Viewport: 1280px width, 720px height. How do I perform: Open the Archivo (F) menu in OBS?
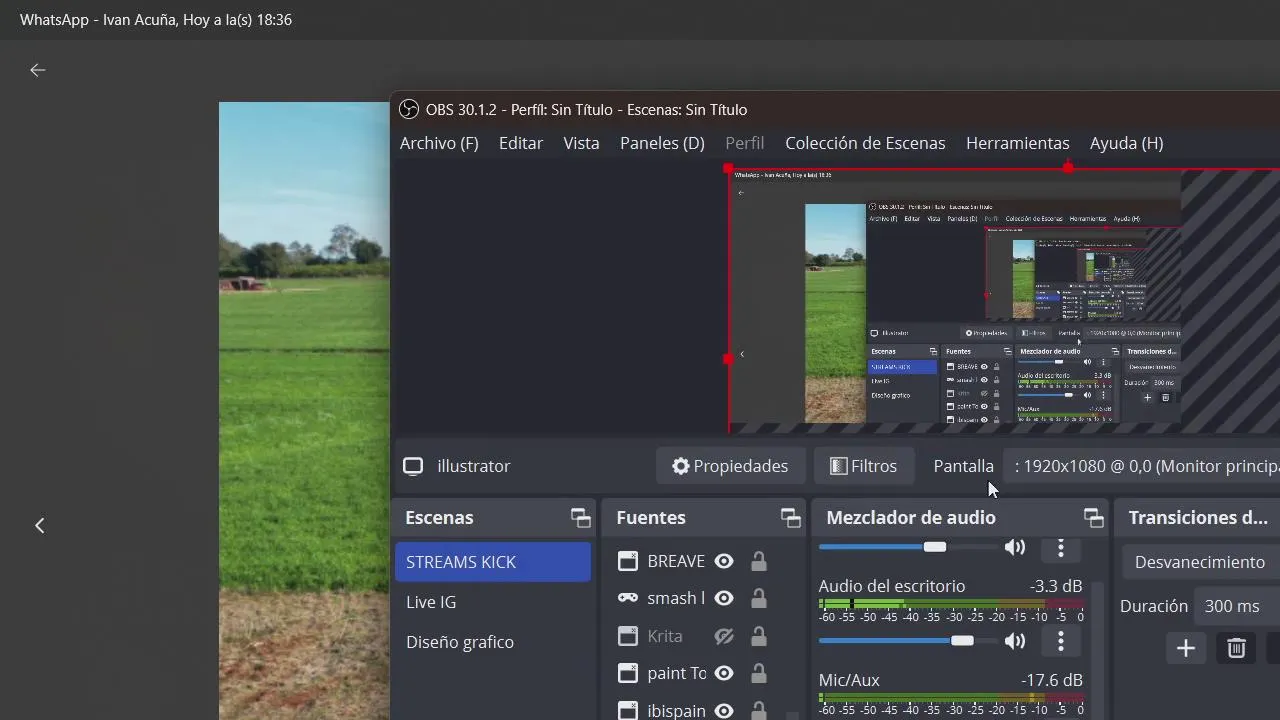439,143
